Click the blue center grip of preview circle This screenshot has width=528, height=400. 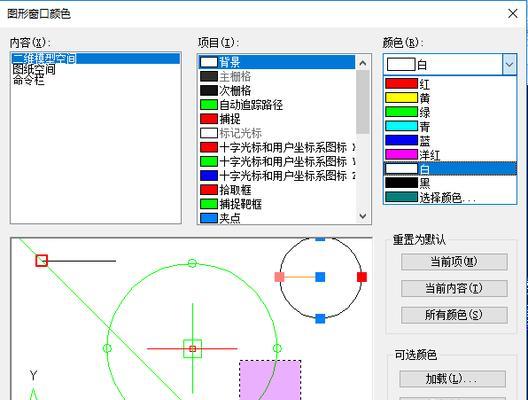[x=320, y=277]
